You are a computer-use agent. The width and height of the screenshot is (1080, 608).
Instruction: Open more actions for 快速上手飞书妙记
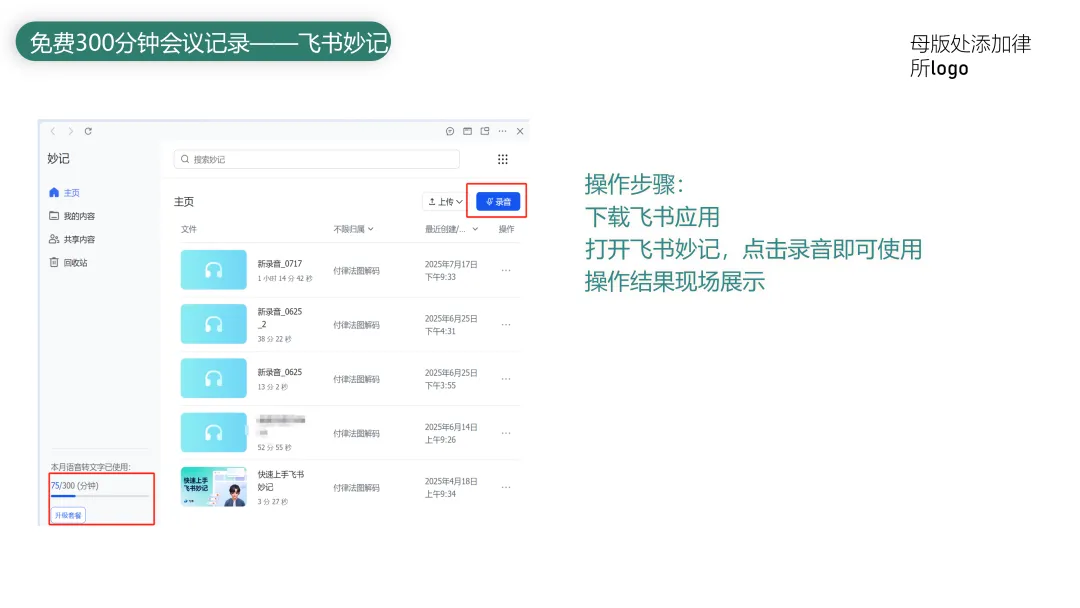506,488
